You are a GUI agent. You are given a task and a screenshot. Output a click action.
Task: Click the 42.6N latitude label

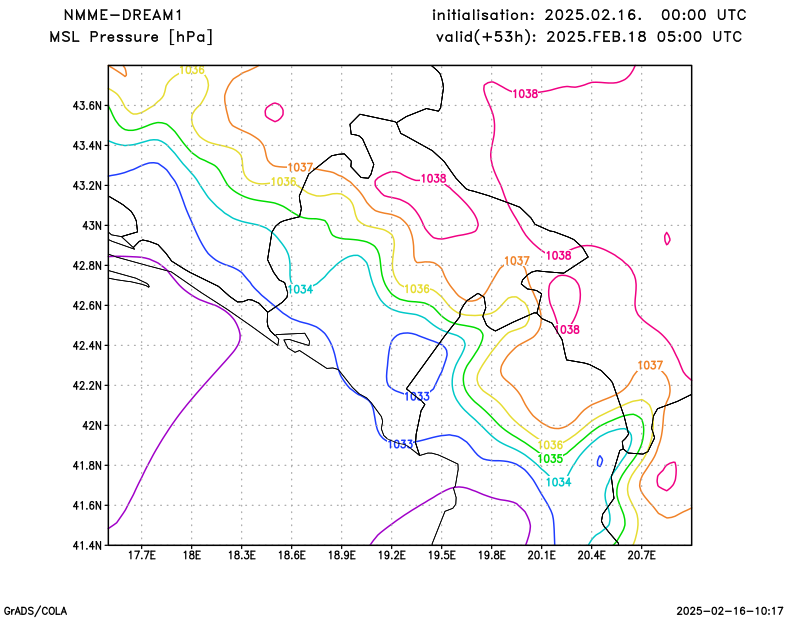(x=87, y=305)
